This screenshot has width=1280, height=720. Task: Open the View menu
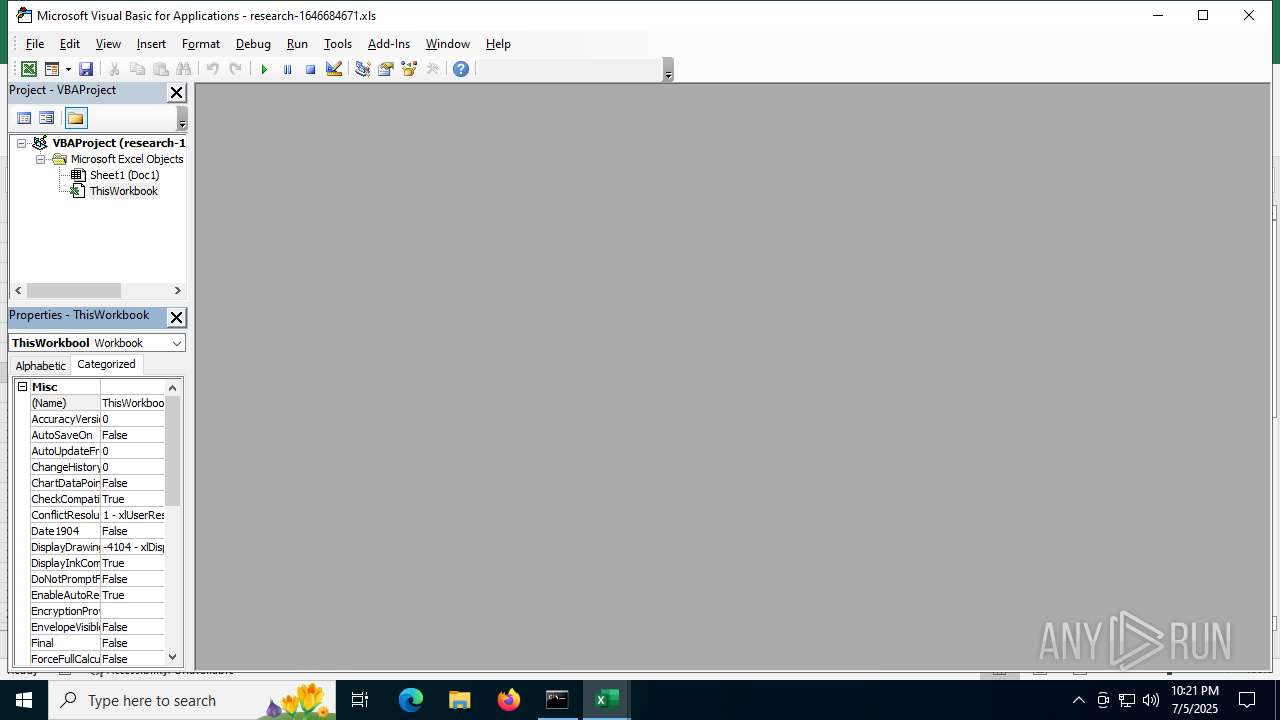pyautogui.click(x=108, y=44)
